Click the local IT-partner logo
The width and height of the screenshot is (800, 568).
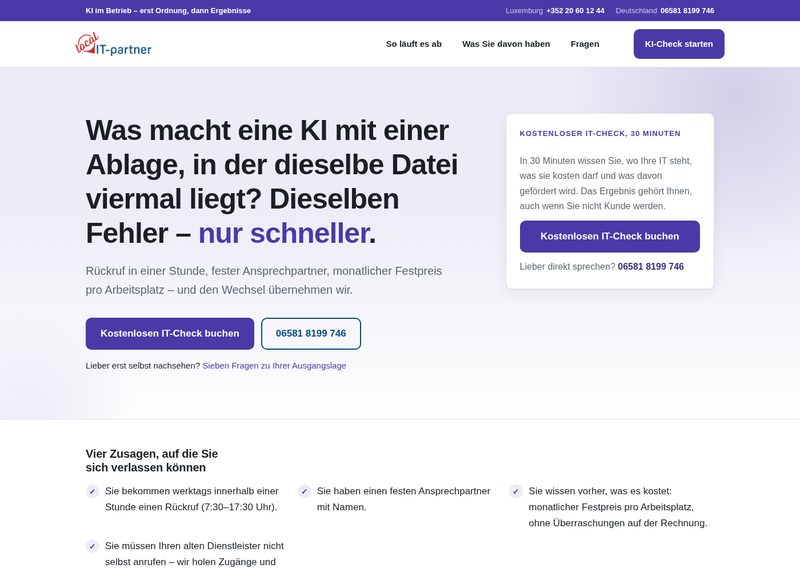pyautogui.click(x=114, y=44)
